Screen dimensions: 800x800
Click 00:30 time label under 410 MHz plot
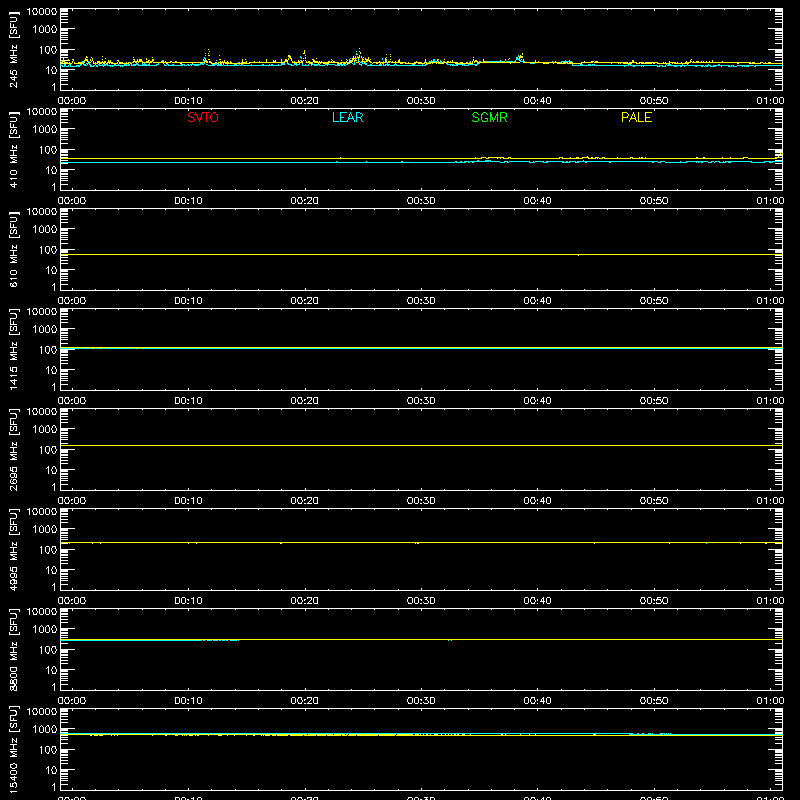click(x=421, y=201)
